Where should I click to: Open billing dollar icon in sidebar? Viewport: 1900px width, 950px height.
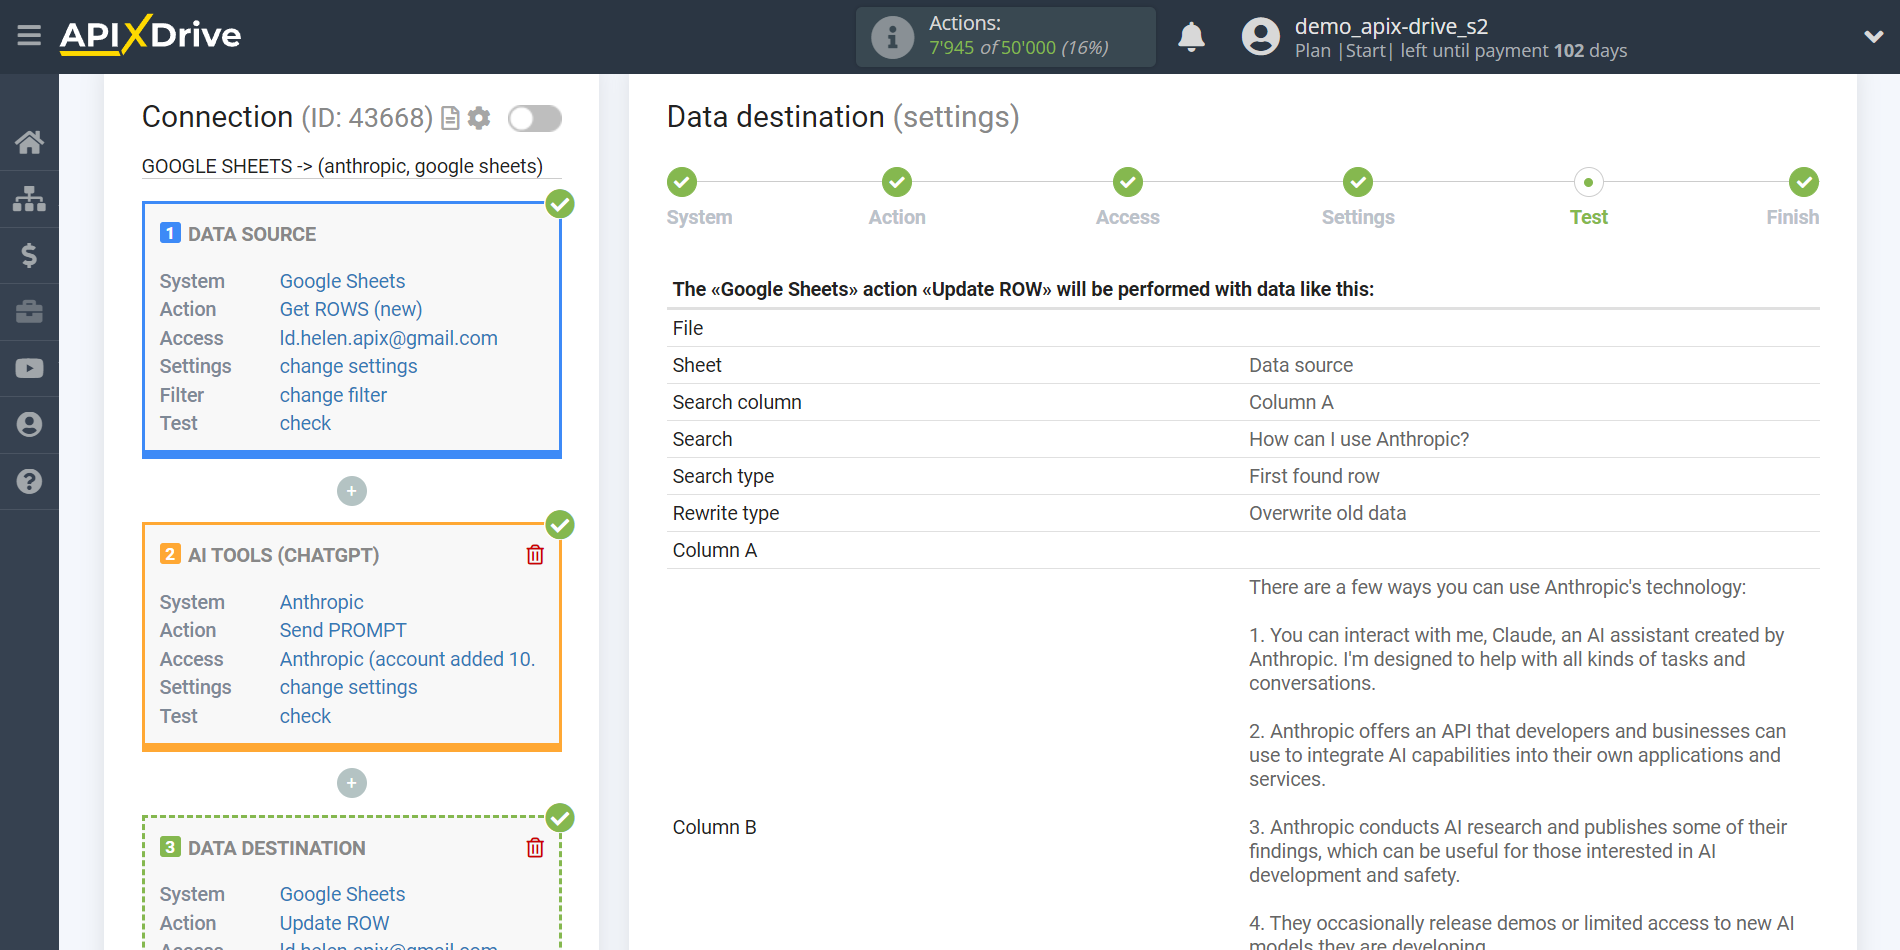pos(29,255)
